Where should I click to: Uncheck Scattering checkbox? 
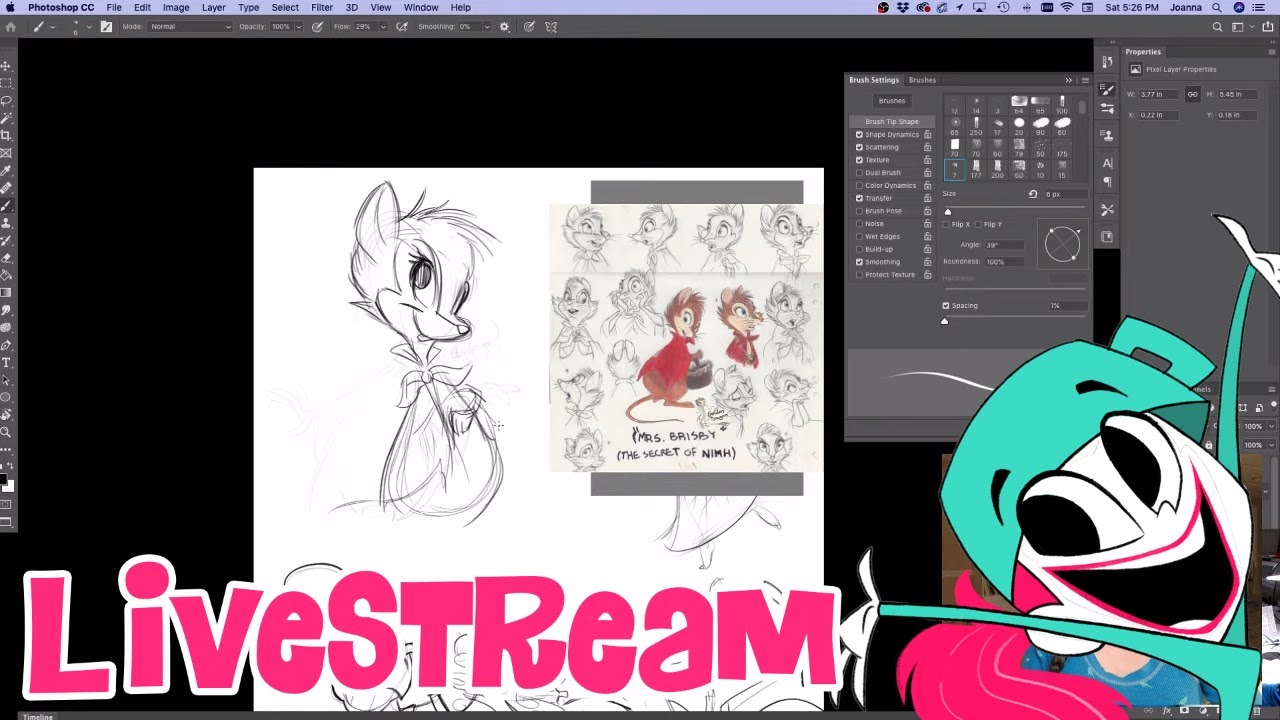pos(859,147)
